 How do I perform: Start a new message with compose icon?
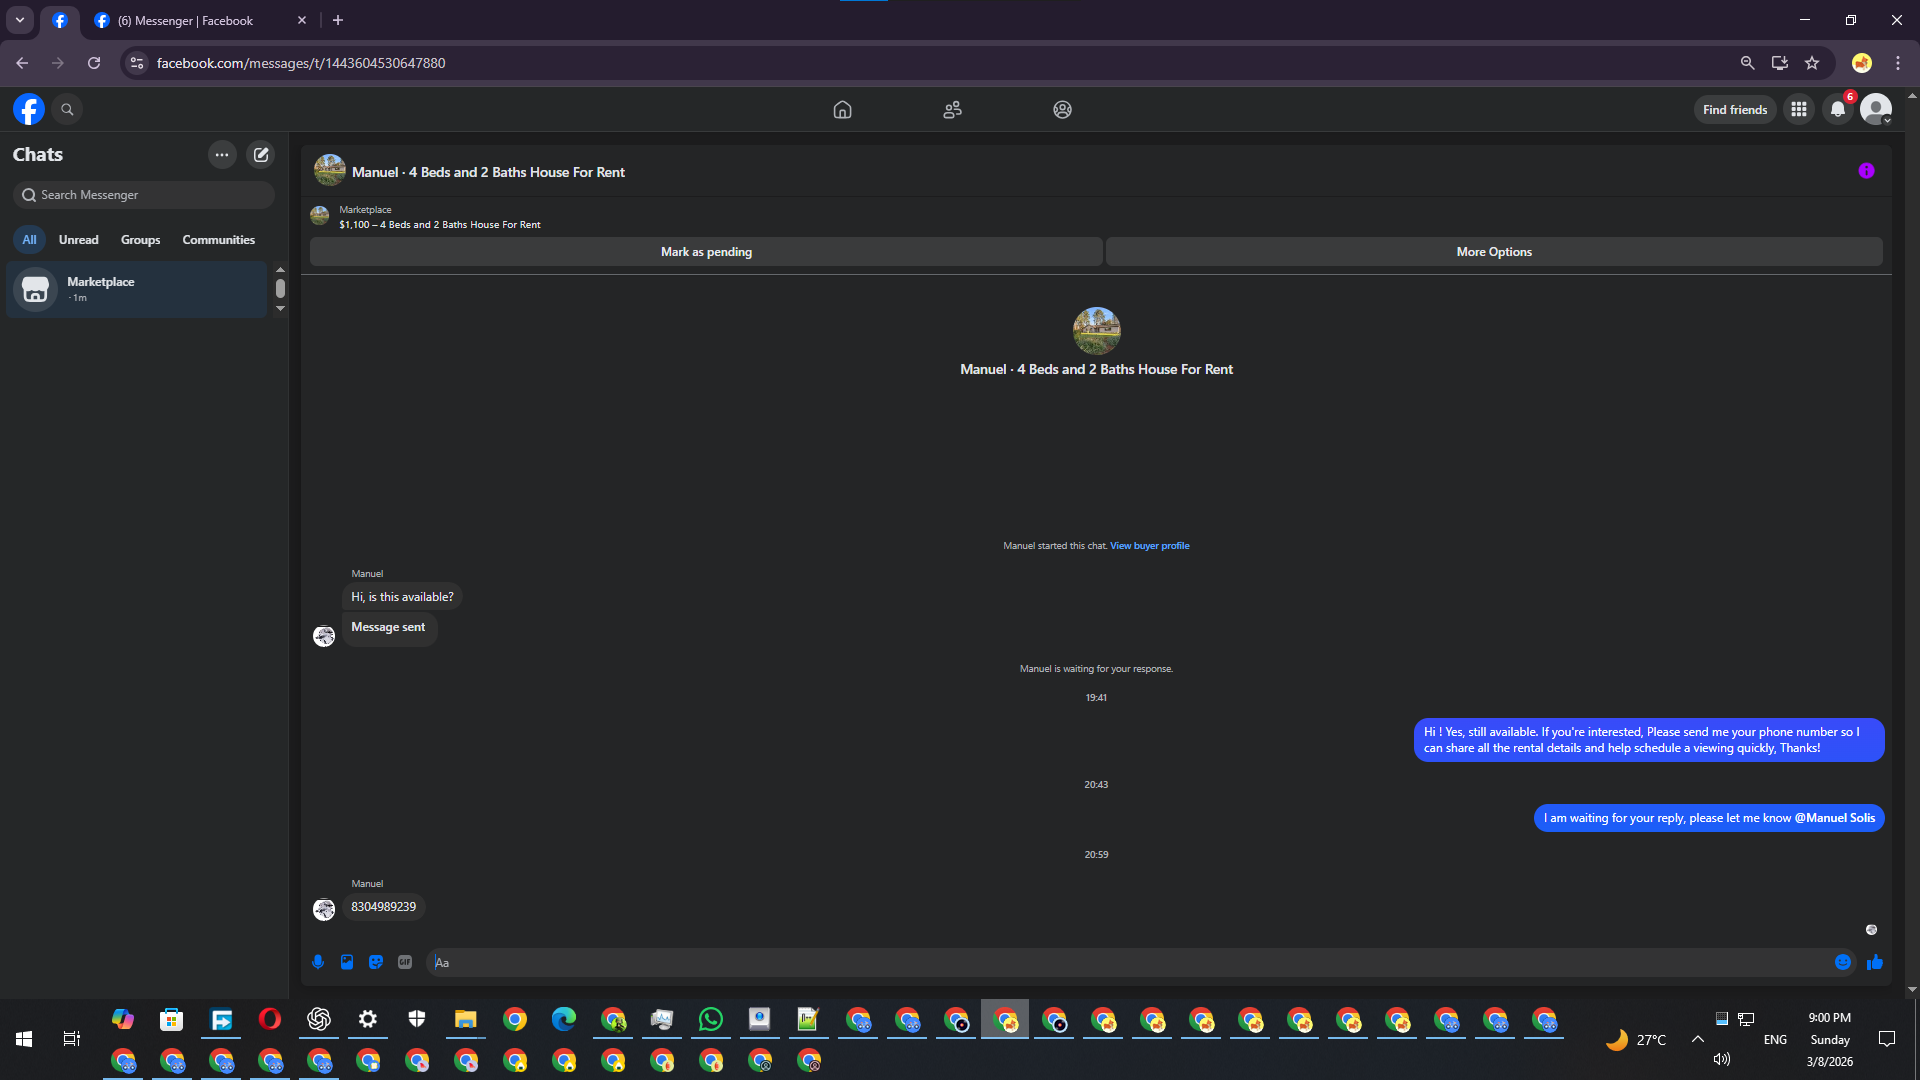(x=261, y=155)
